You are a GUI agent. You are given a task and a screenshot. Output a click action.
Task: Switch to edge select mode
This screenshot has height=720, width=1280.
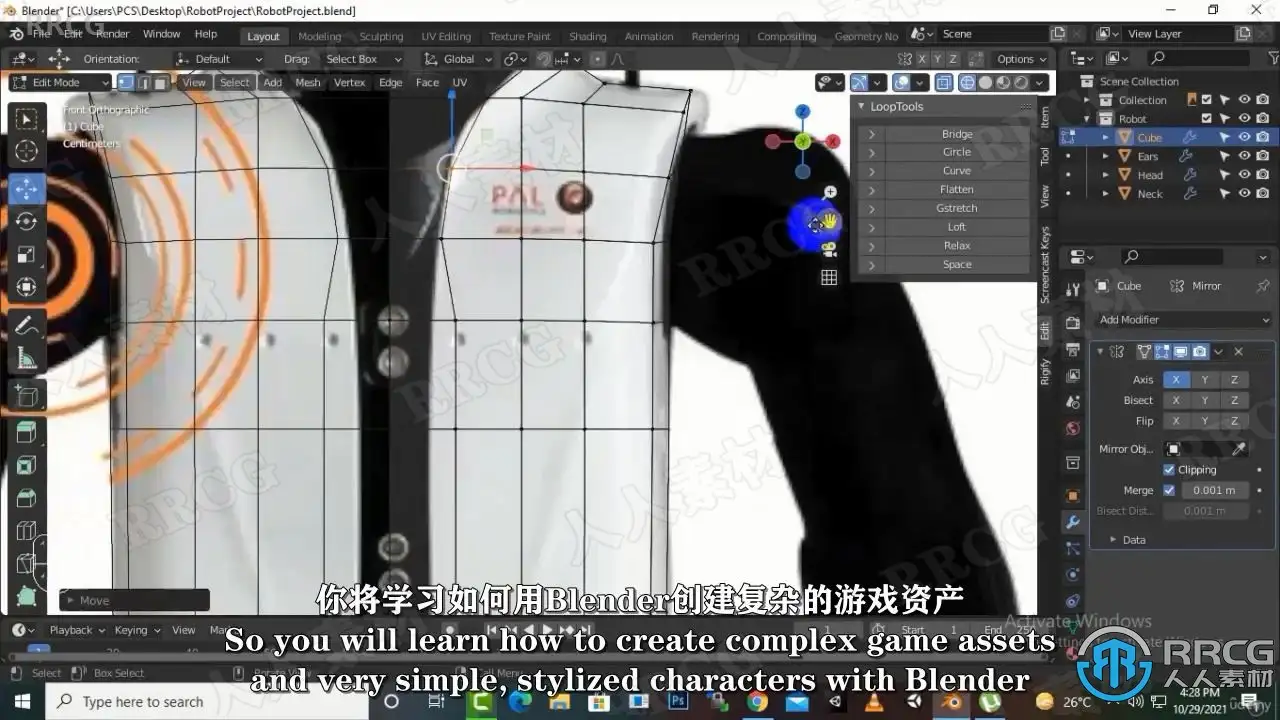144,83
